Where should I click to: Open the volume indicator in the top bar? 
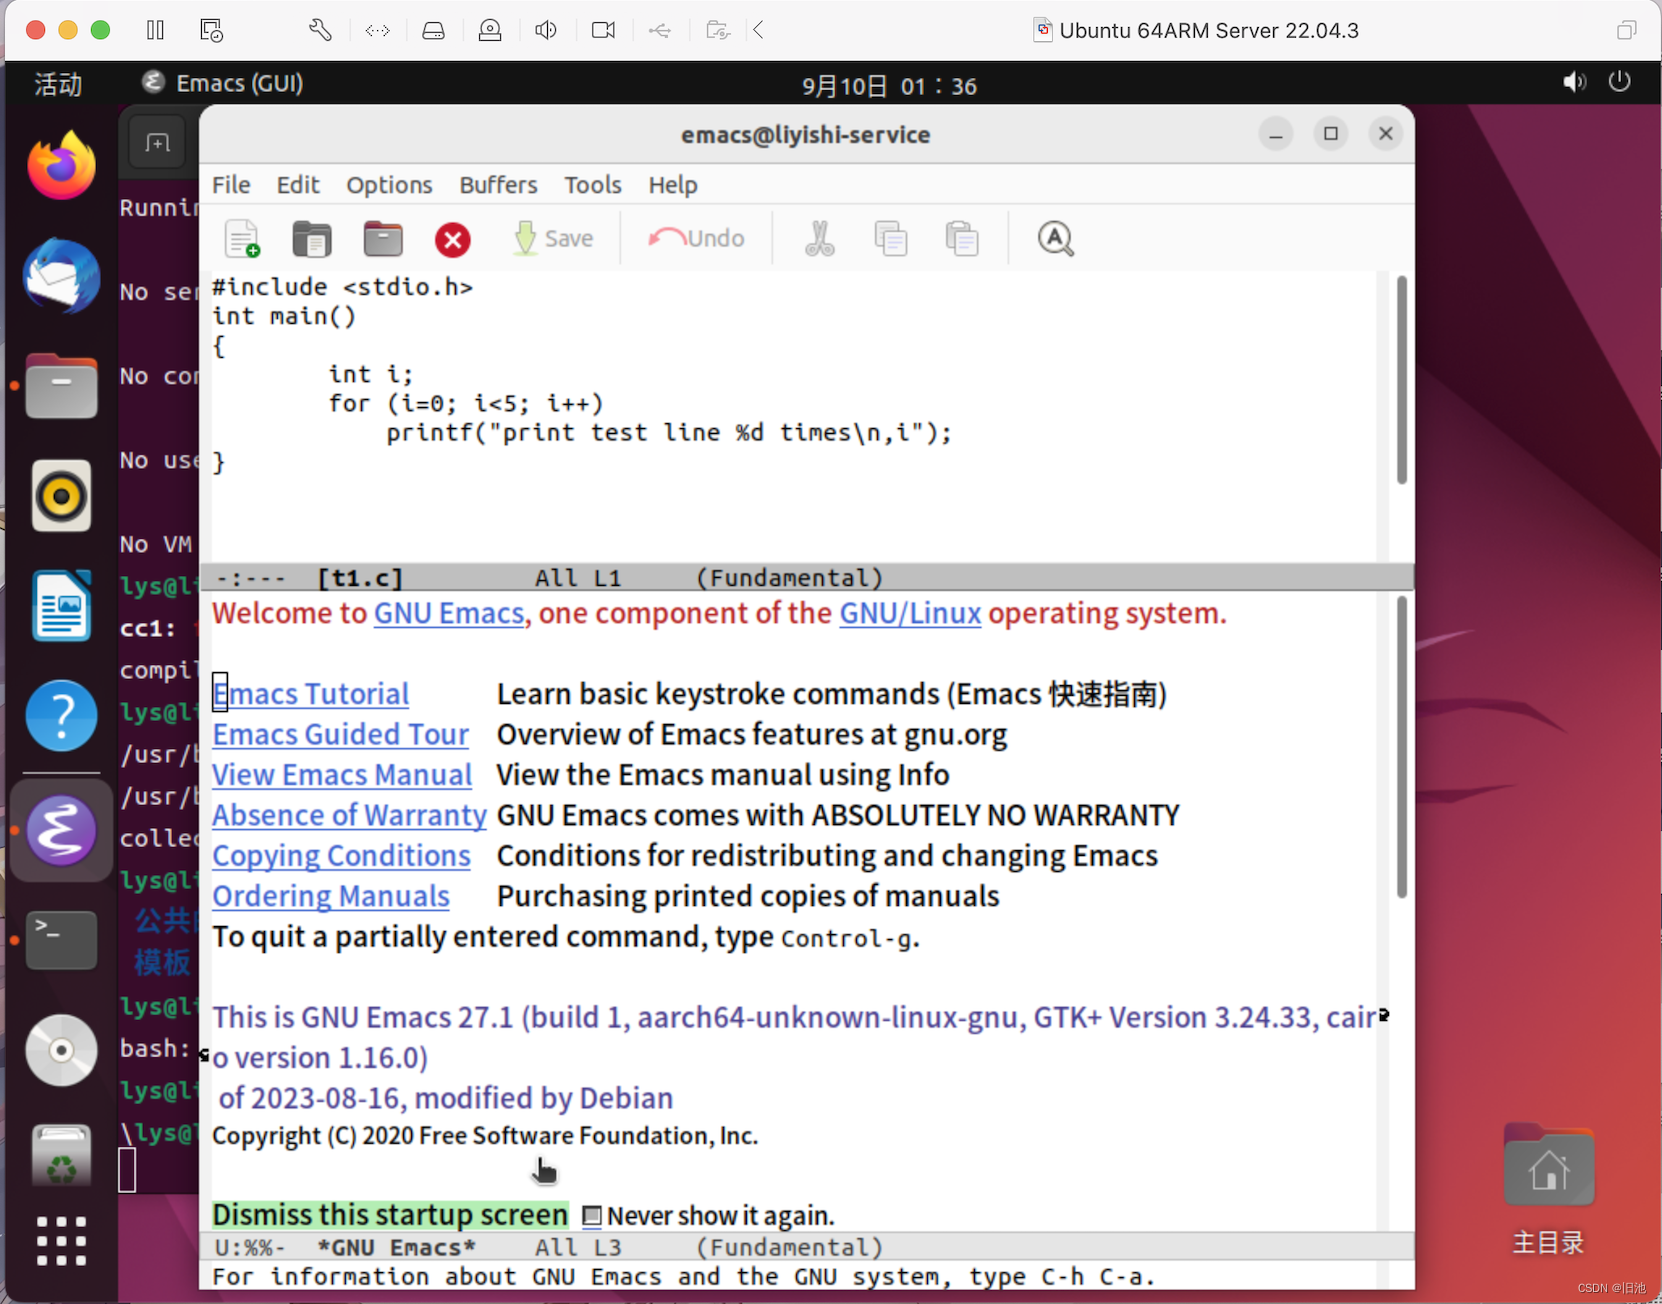(x=1574, y=83)
